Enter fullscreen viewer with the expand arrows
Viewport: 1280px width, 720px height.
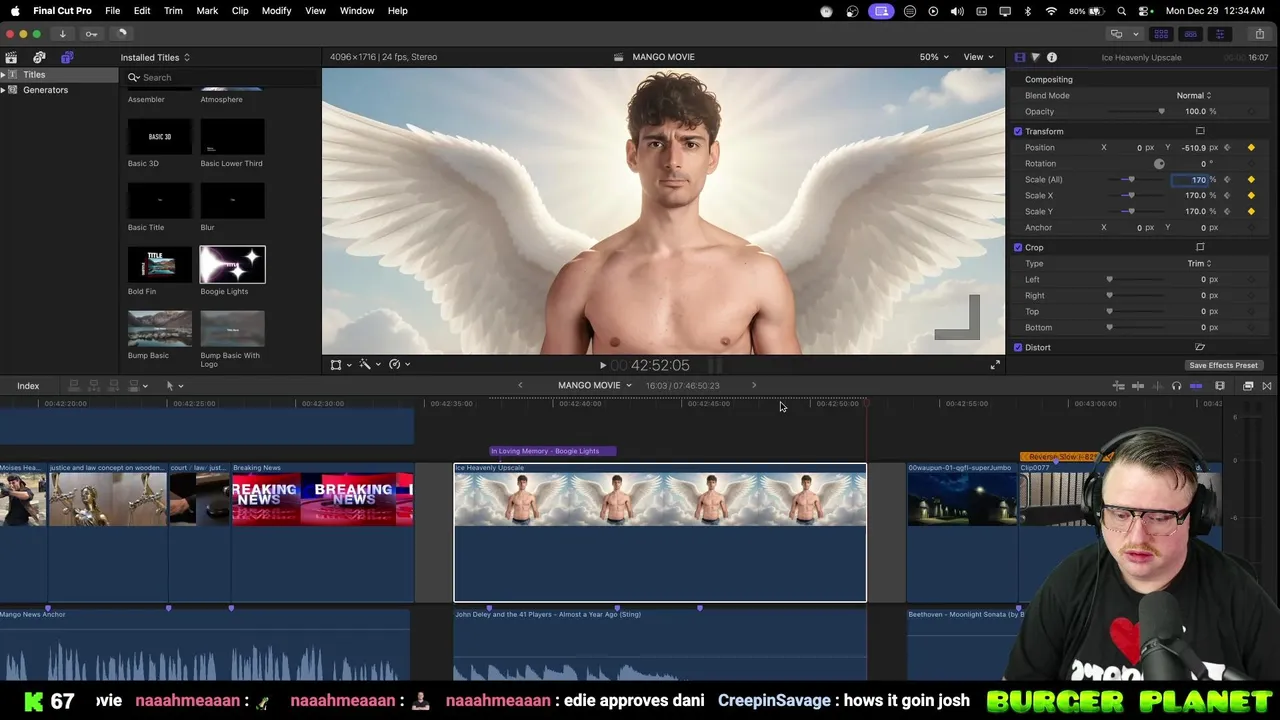995,365
